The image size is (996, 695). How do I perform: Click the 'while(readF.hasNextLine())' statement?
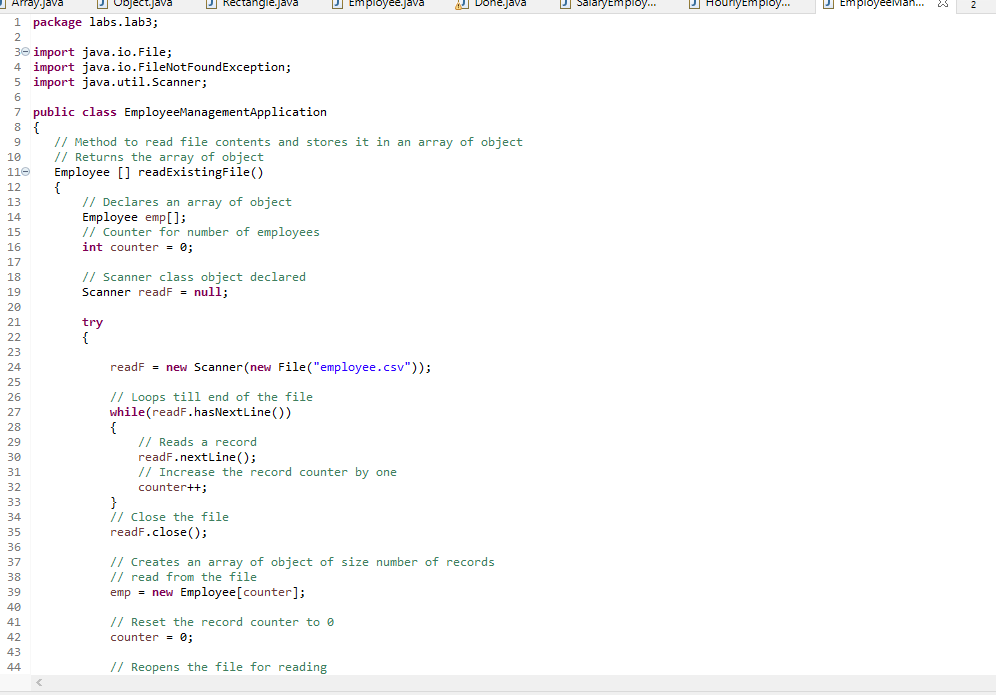coord(201,412)
